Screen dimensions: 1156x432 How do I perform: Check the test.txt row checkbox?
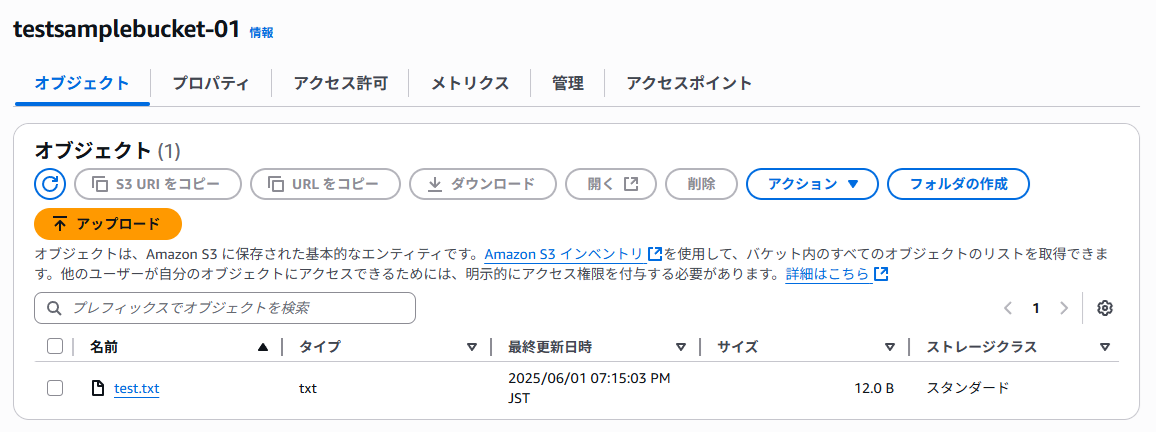tap(55, 388)
